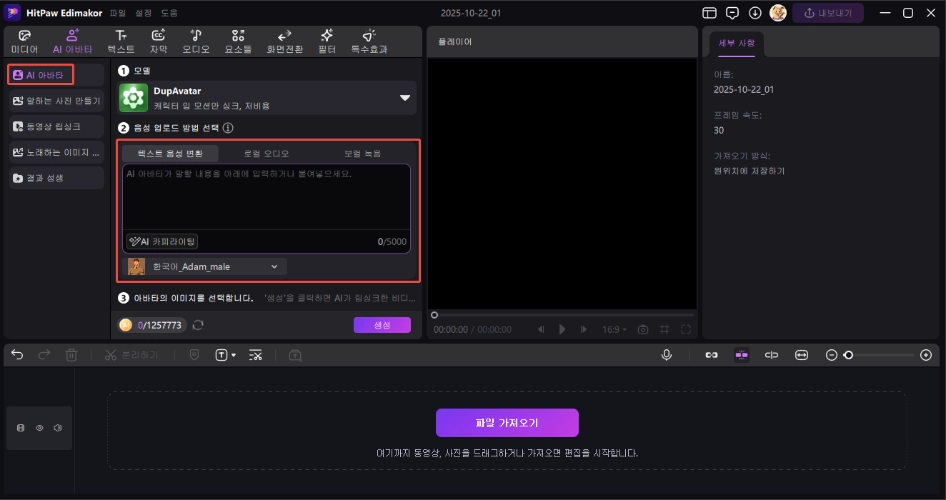
Task: Click the credits coin 0/1257773
Action: (x=151, y=325)
